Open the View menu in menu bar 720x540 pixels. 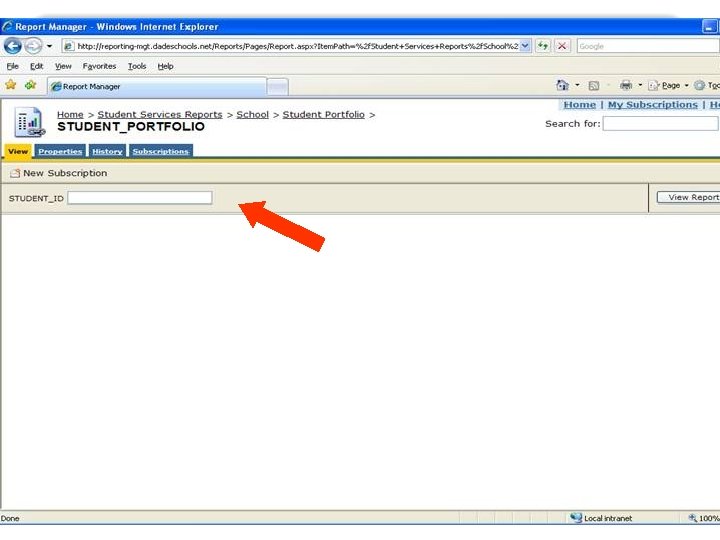pyautogui.click(x=63, y=66)
